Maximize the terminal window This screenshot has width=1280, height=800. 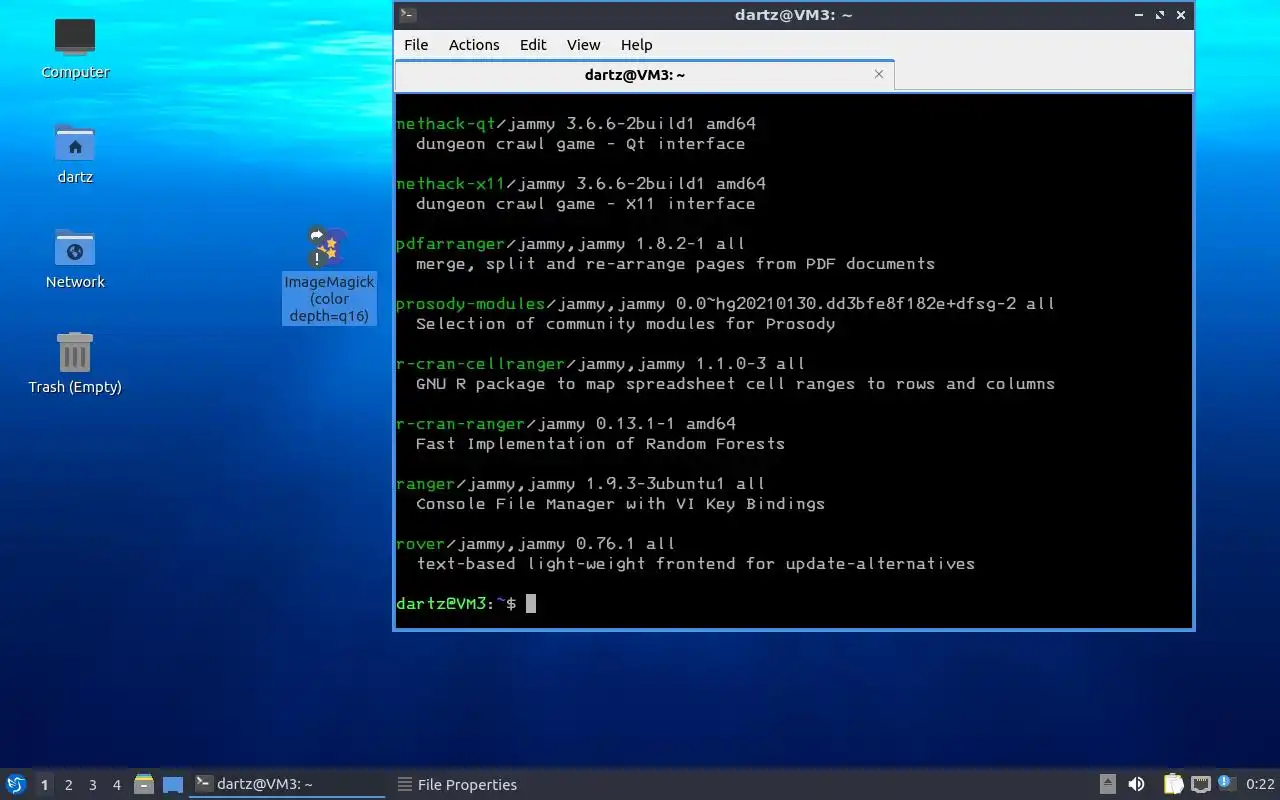[x=1160, y=15]
